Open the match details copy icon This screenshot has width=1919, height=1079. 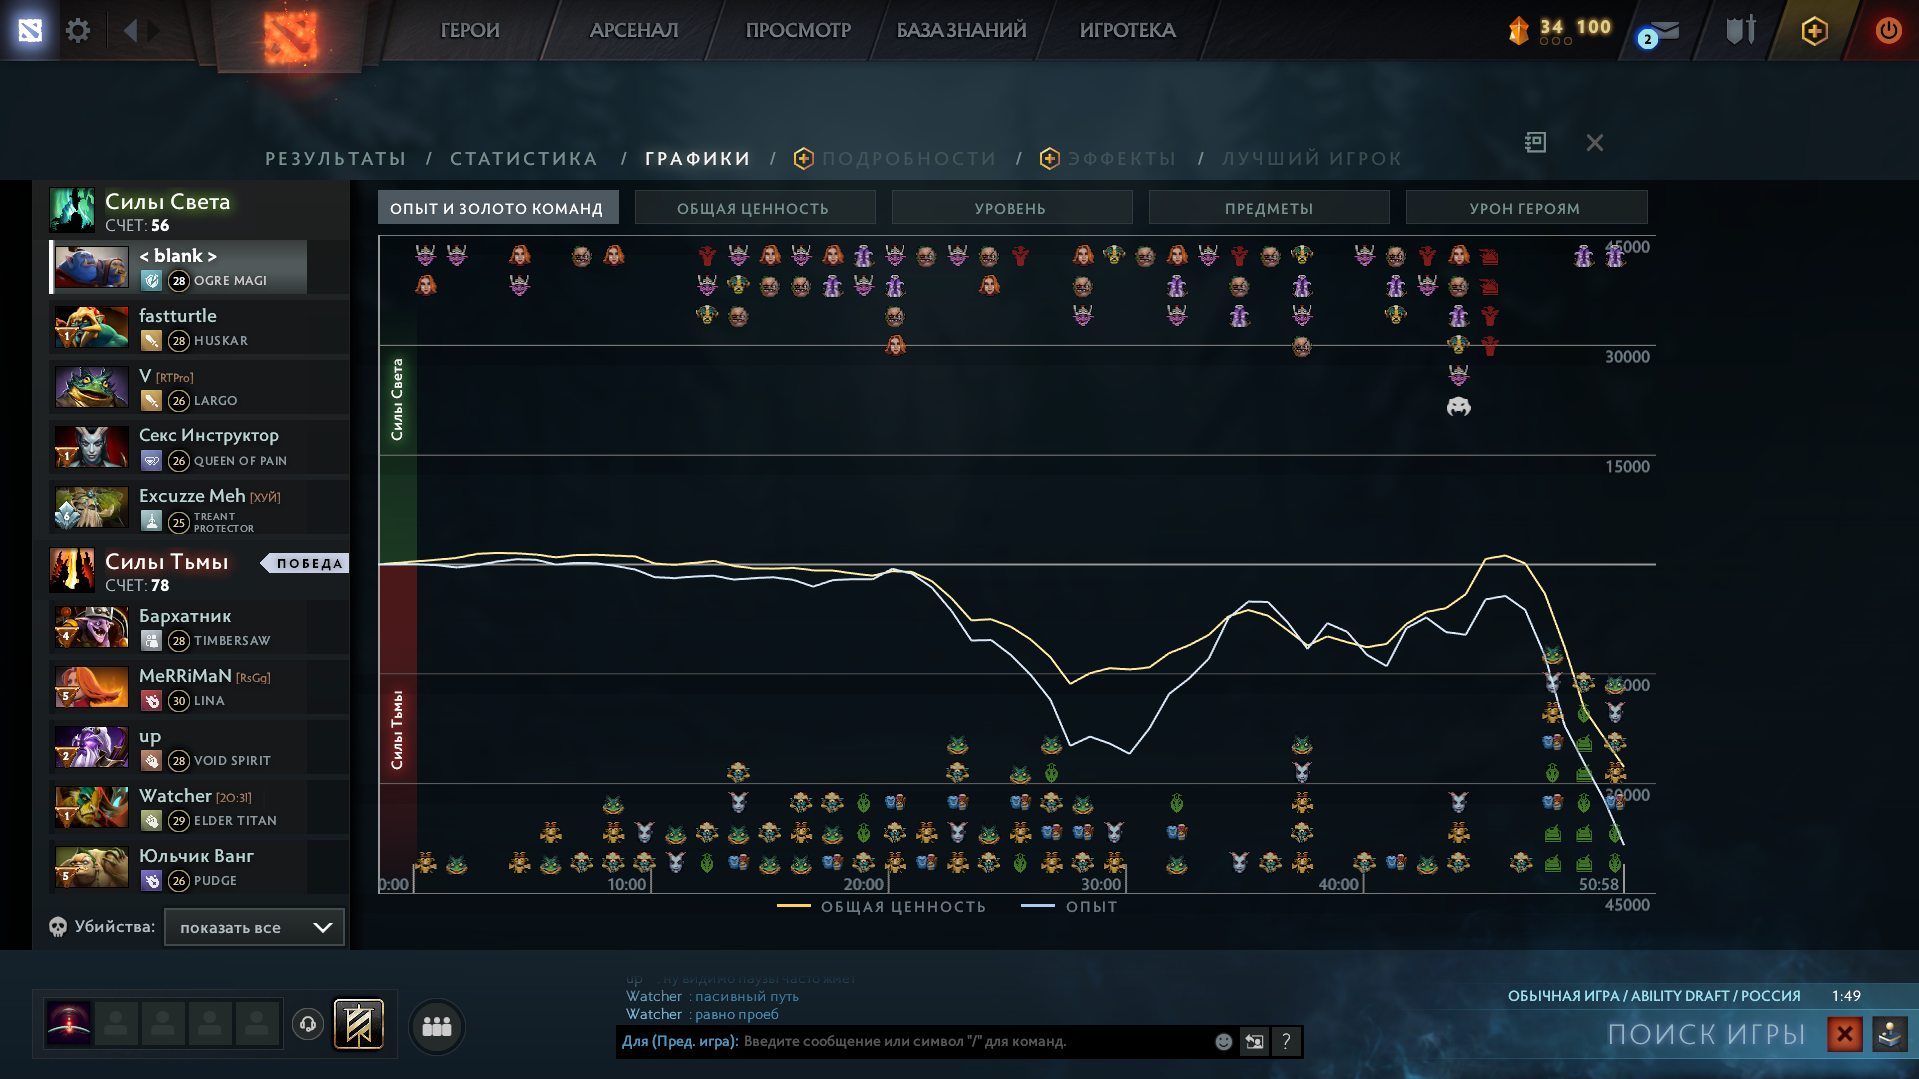point(1535,143)
